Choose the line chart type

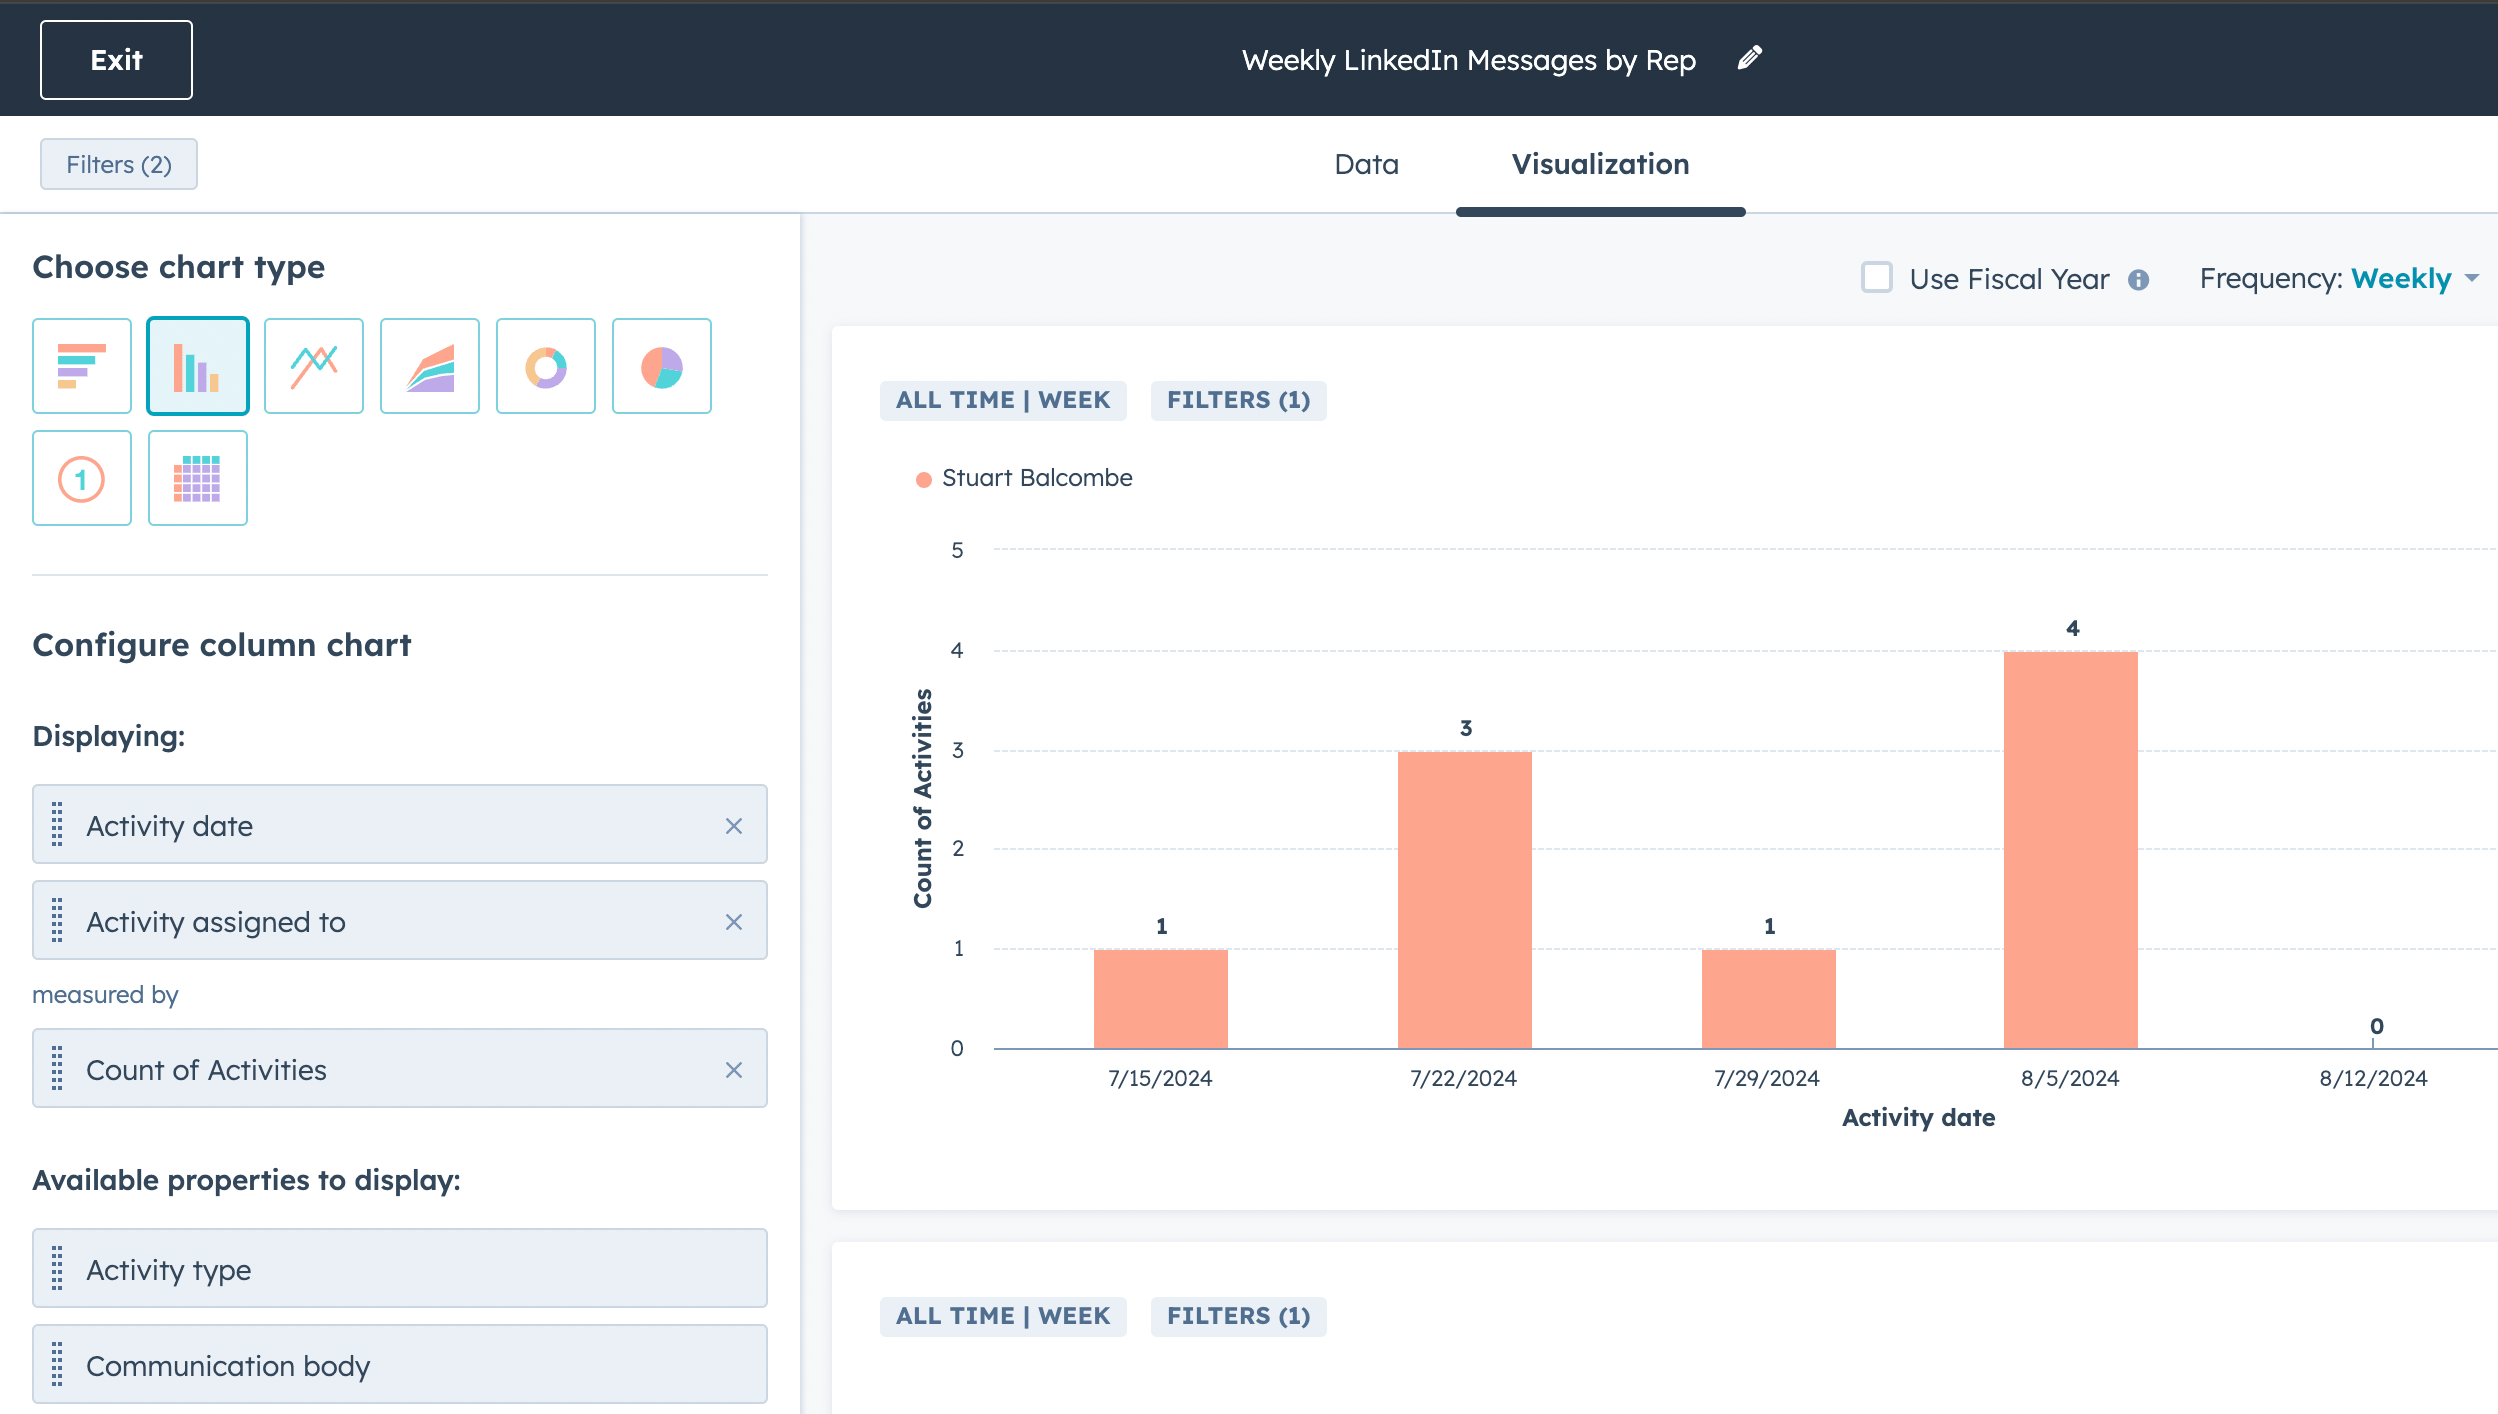(x=313, y=366)
